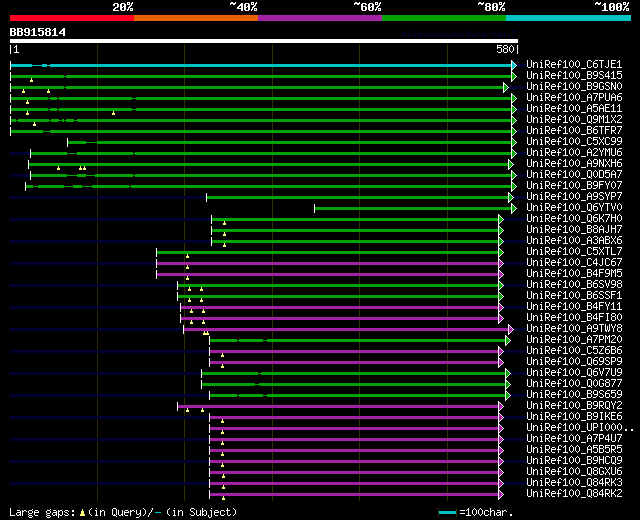Image resolution: width=640 pixels, height=520 pixels.
Task: Click the yellow gap marker under B9S415 bar
Action: click(x=31, y=80)
